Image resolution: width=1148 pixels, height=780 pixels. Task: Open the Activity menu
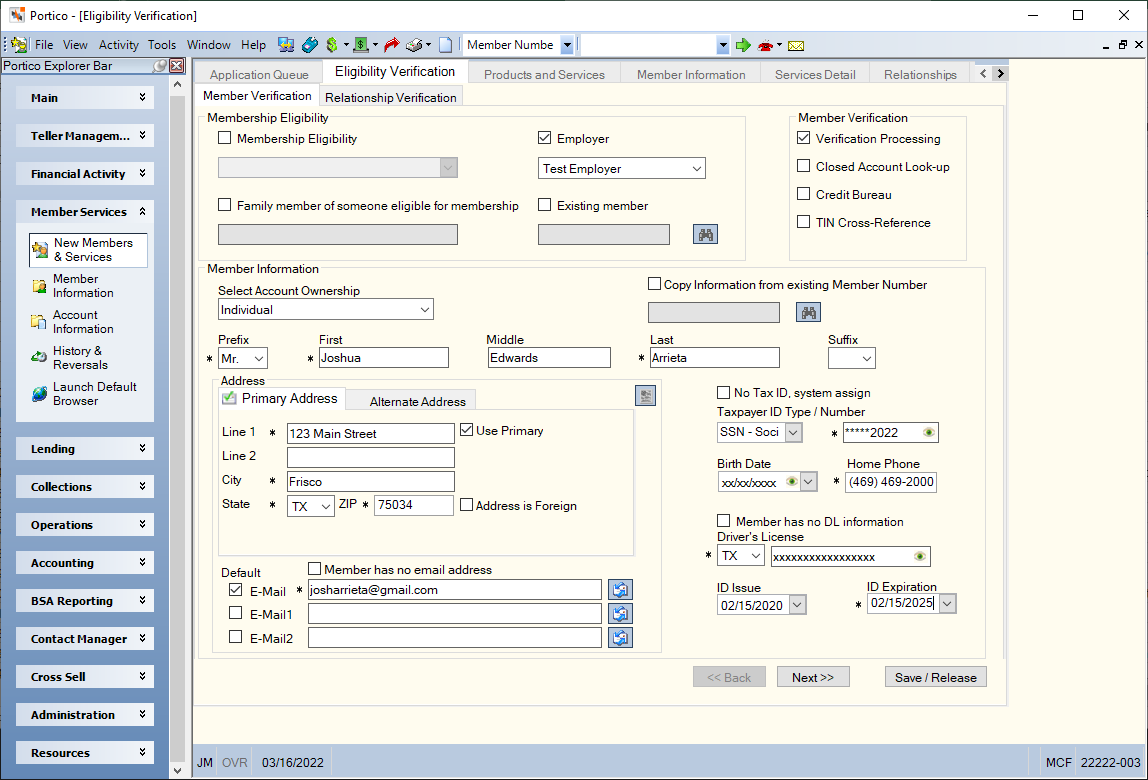tap(119, 45)
